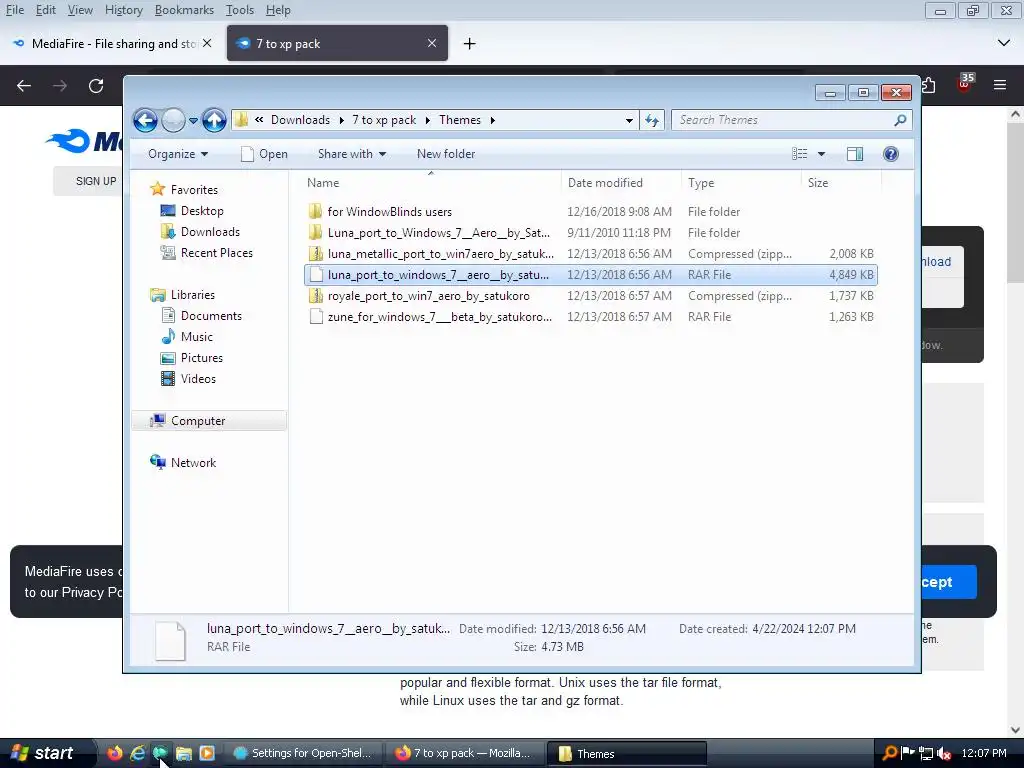Open Recent Places in the navigation pane
This screenshot has height=768, width=1024.
pyautogui.click(x=216, y=253)
